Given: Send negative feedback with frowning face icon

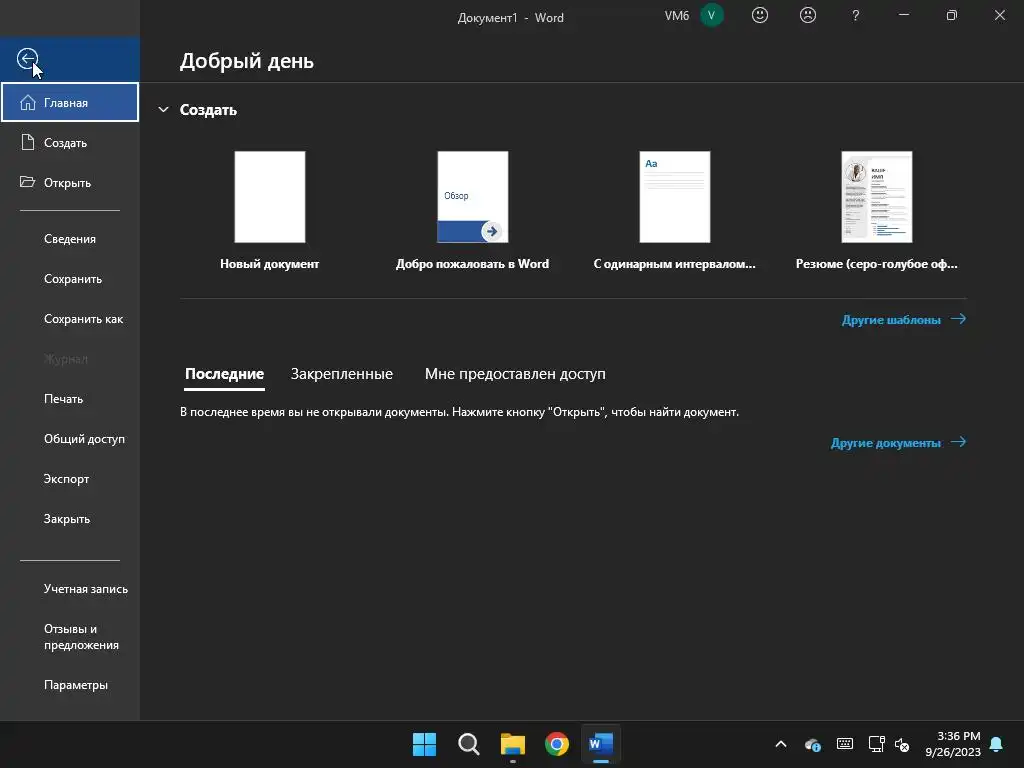Looking at the screenshot, I should point(808,15).
